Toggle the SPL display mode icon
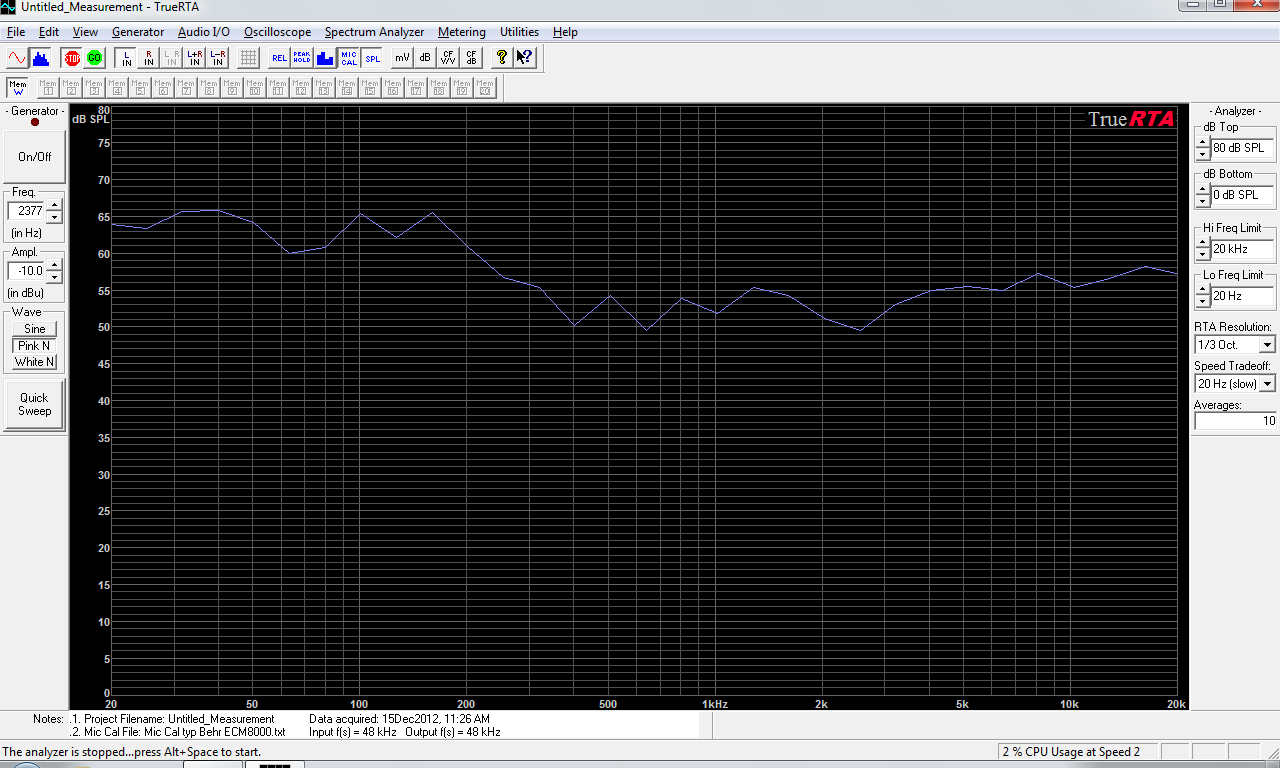This screenshot has width=1280, height=768. pyautogui.click(x=372, y=58)
